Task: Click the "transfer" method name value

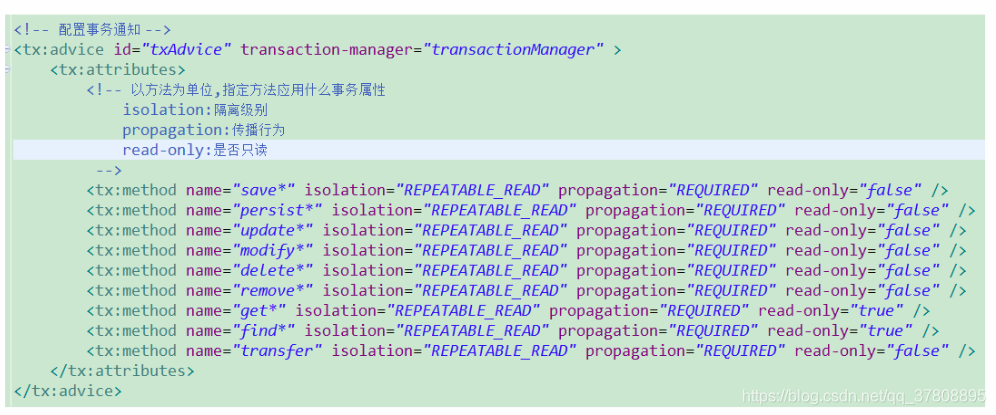Action: tap(278, 351)
